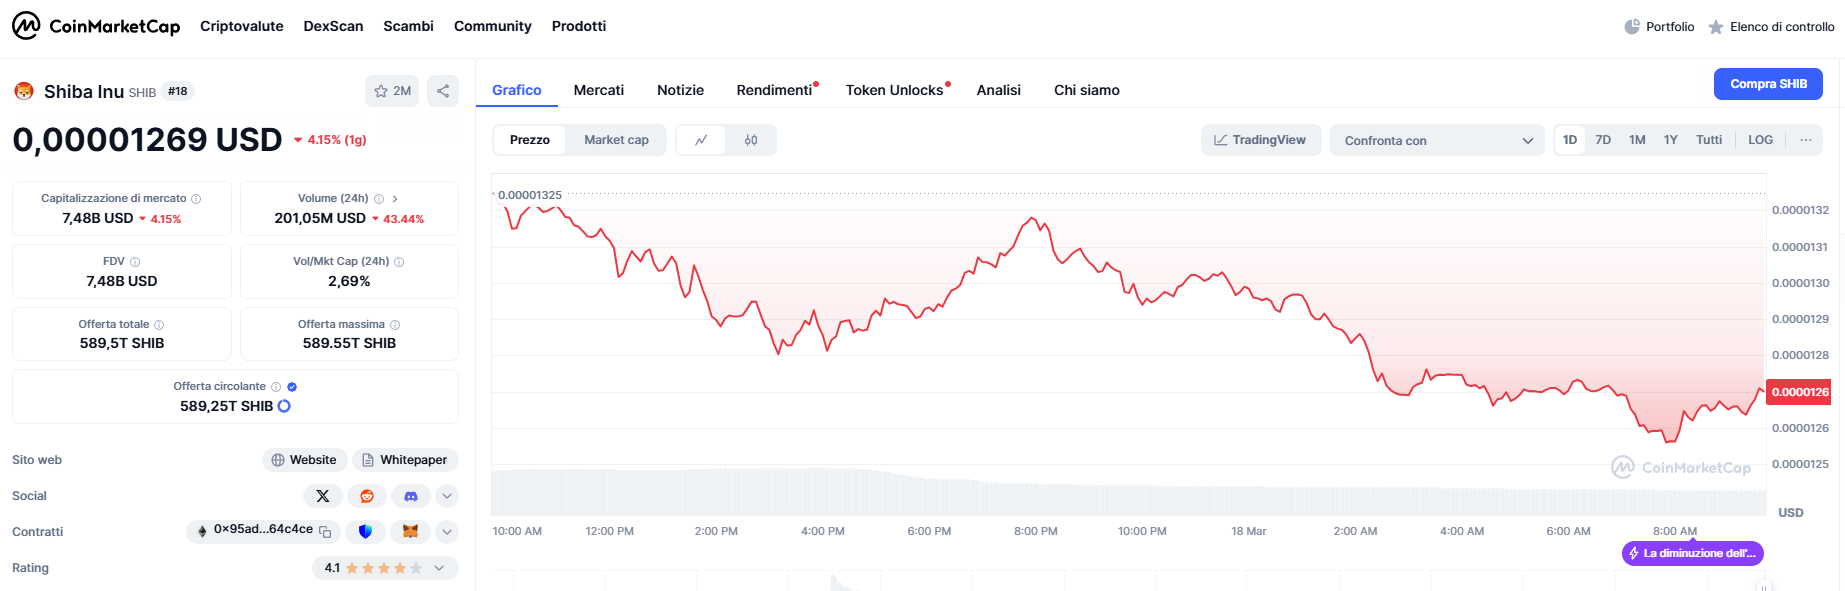Open the Whitepaper link
The image size is (1845, 591).
(x=405, y=460)
